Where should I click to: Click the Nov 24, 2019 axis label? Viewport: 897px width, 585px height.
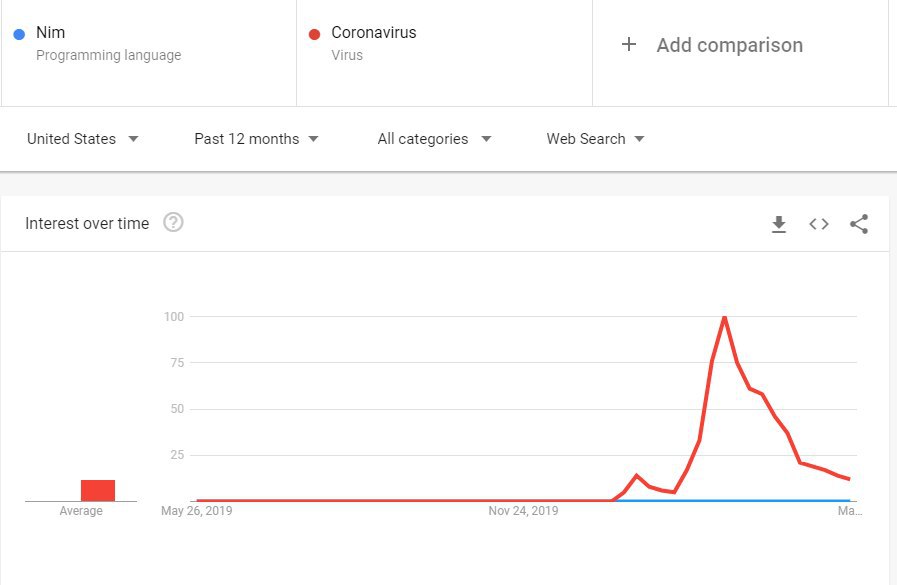click(x=523, y=511)
